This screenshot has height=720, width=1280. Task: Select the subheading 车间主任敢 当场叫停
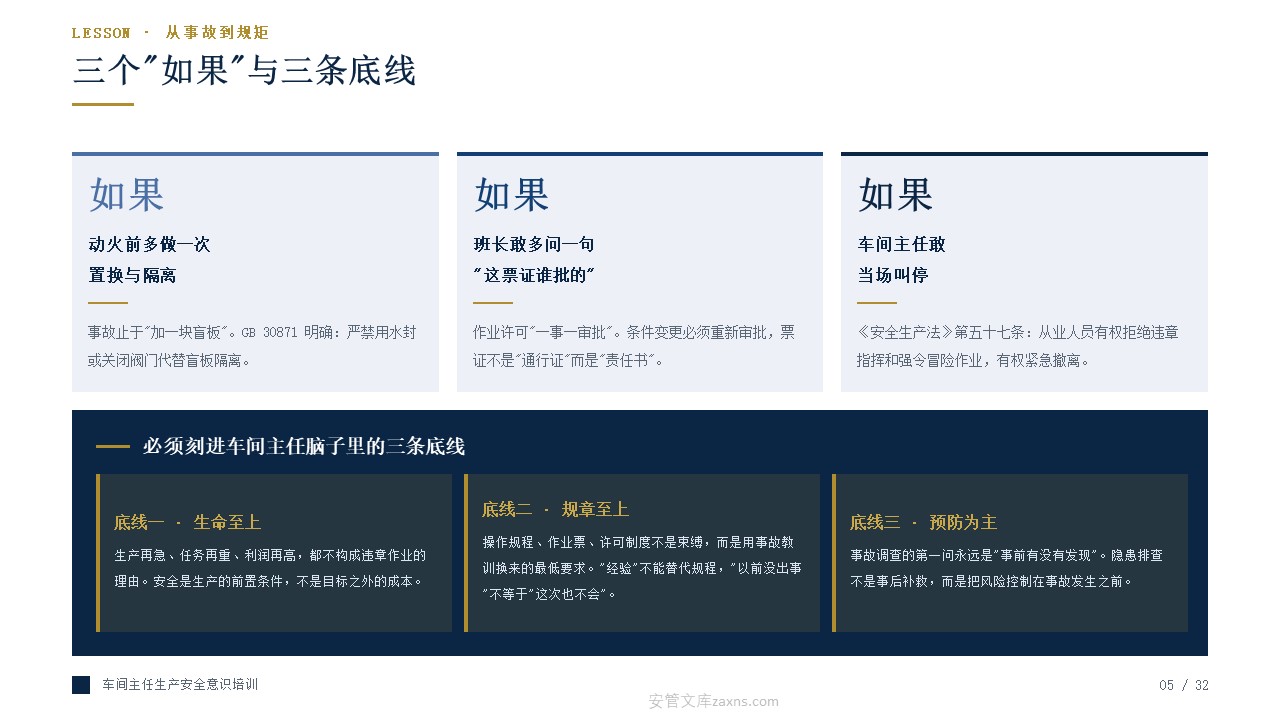tap(901, 260)
